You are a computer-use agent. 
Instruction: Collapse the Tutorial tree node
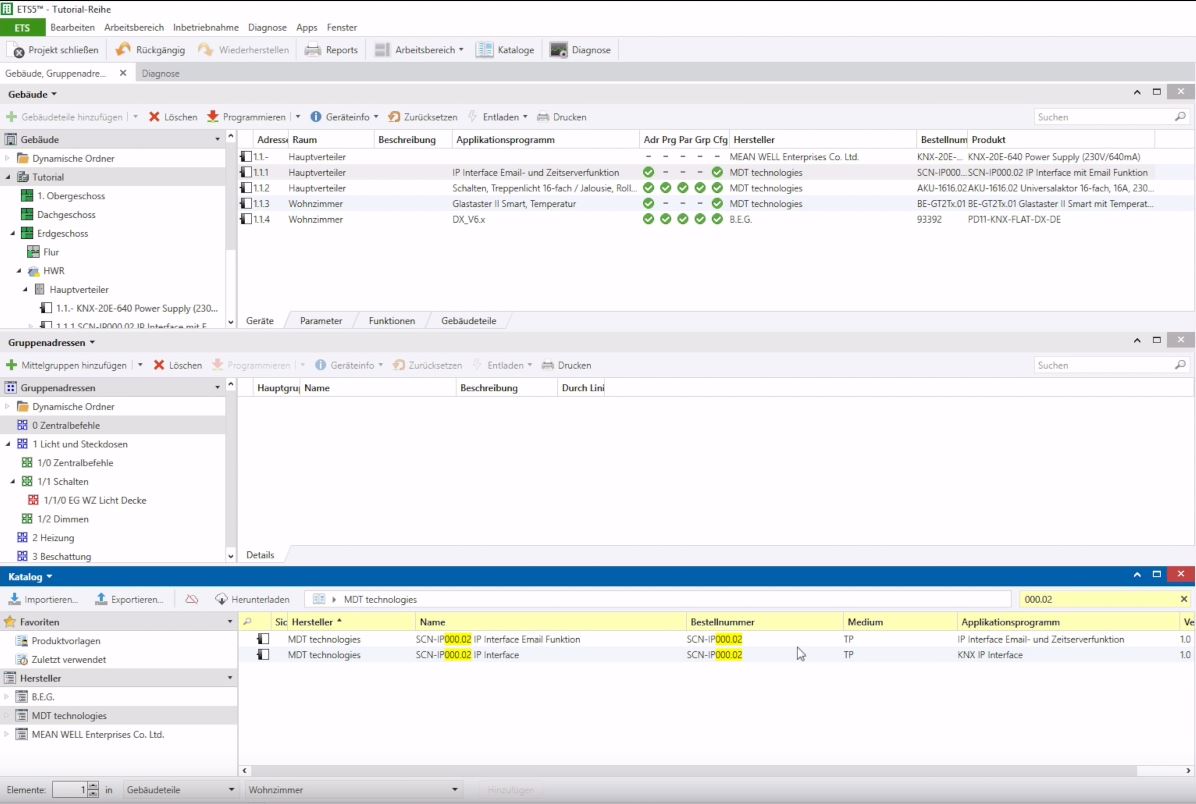point(8,177)
